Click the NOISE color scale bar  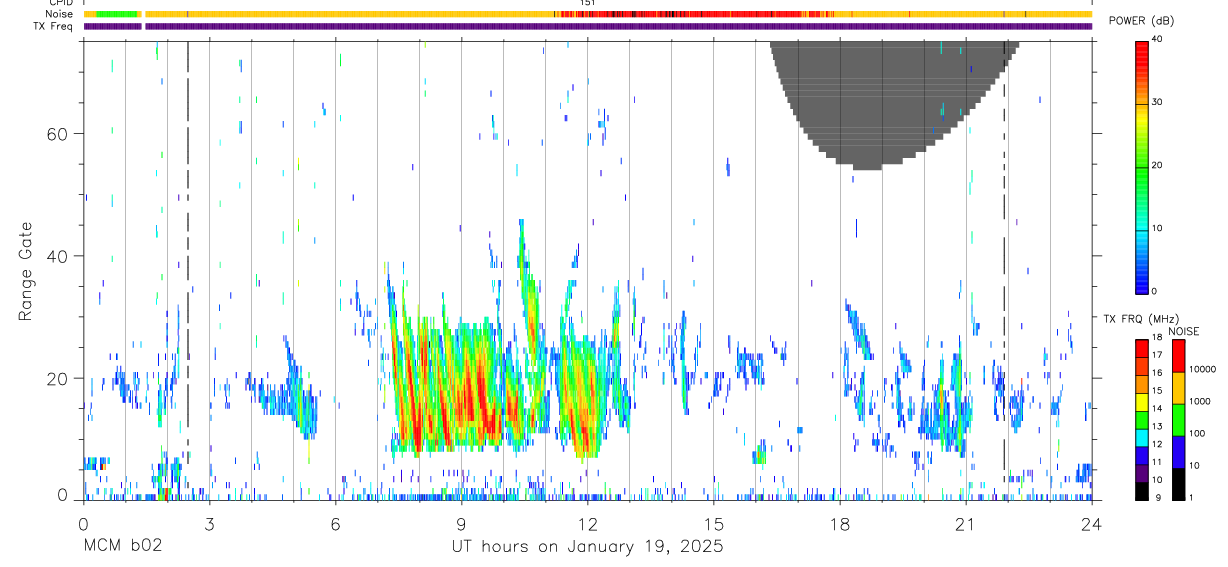[1179, 420]
